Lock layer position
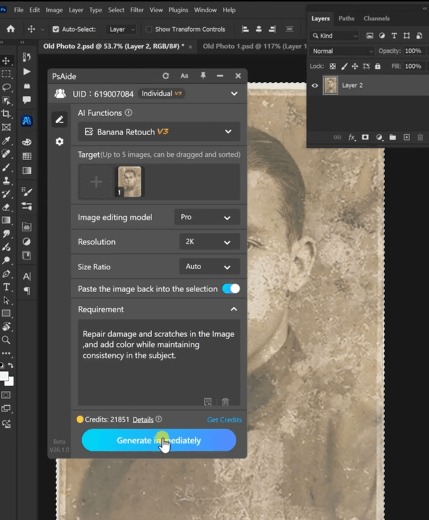429x520 pixels. coord(355,66)
